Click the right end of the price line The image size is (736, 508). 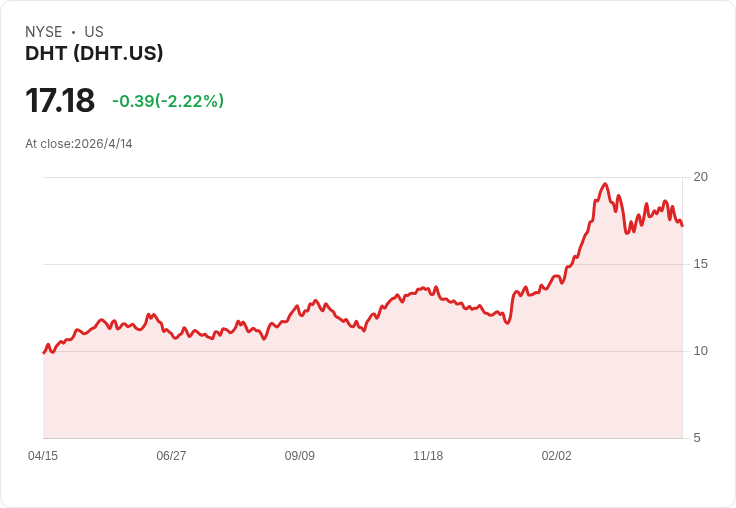682,226
